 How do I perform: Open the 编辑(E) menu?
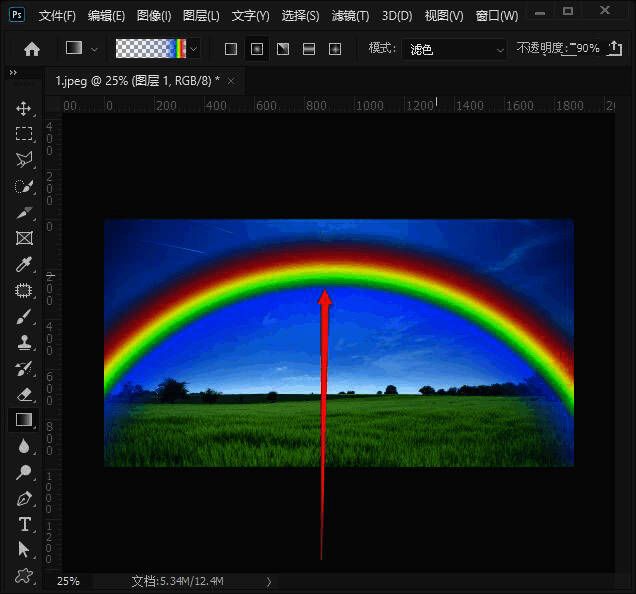click(106, 16)
